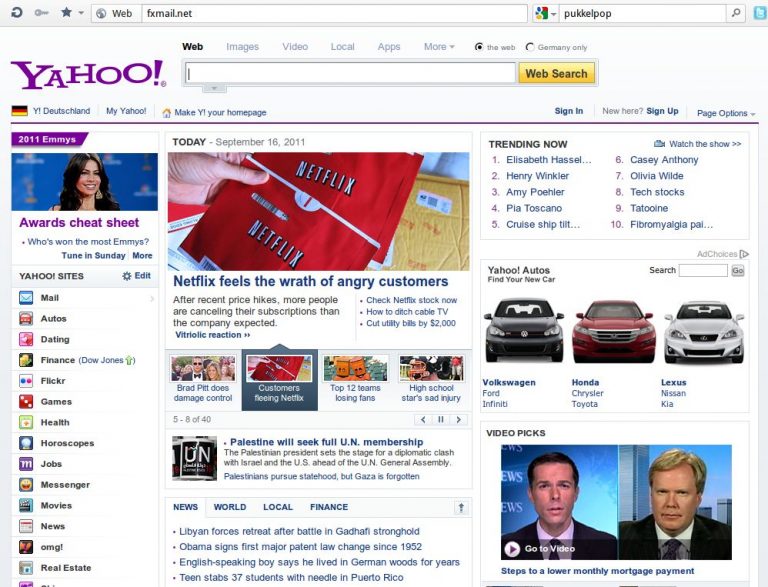Expand the search box suggestion arrow

(x=214, y=89)
